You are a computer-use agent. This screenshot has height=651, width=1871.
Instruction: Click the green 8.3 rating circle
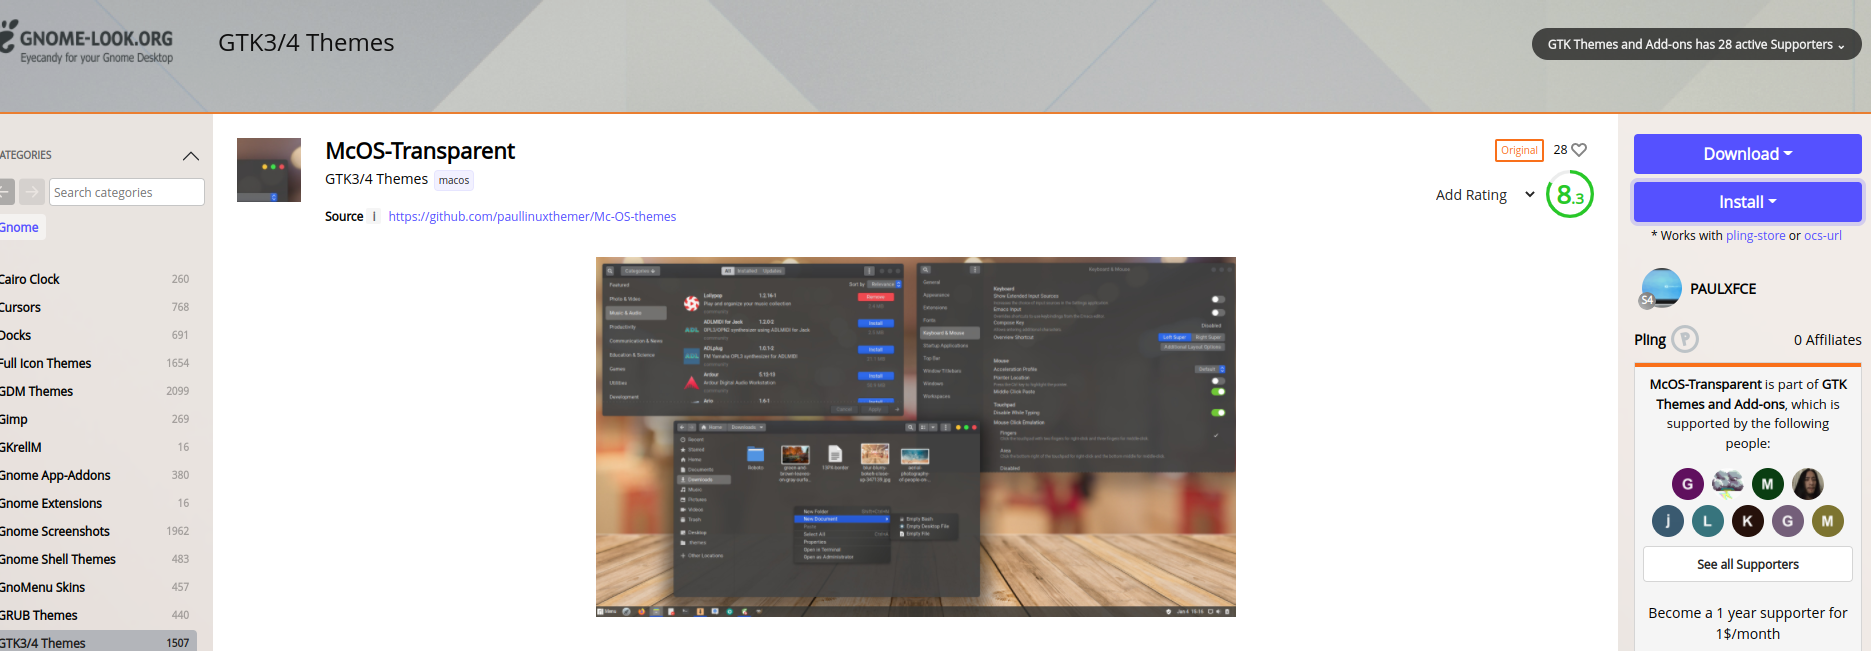[x=1569, y=195]
